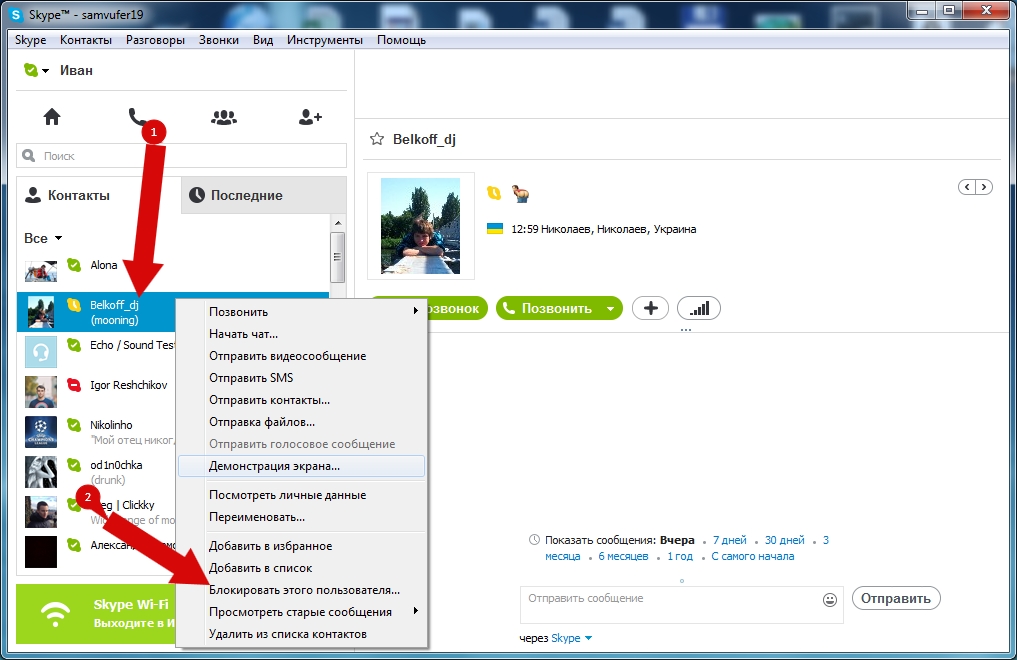1017x660 pixels.
Task: Choose Удалить из списка контактов
Action: (x=302, y=634)
